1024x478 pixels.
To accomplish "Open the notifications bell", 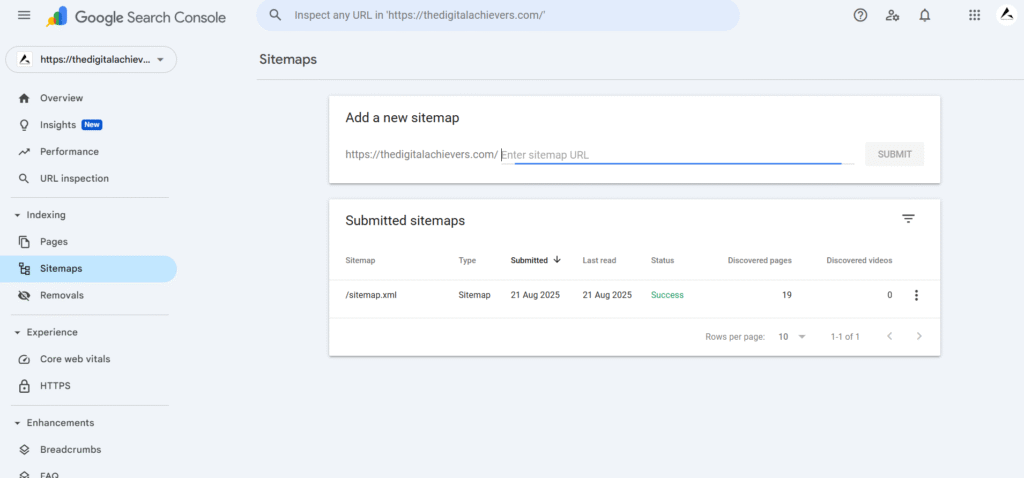I will 925,15.
